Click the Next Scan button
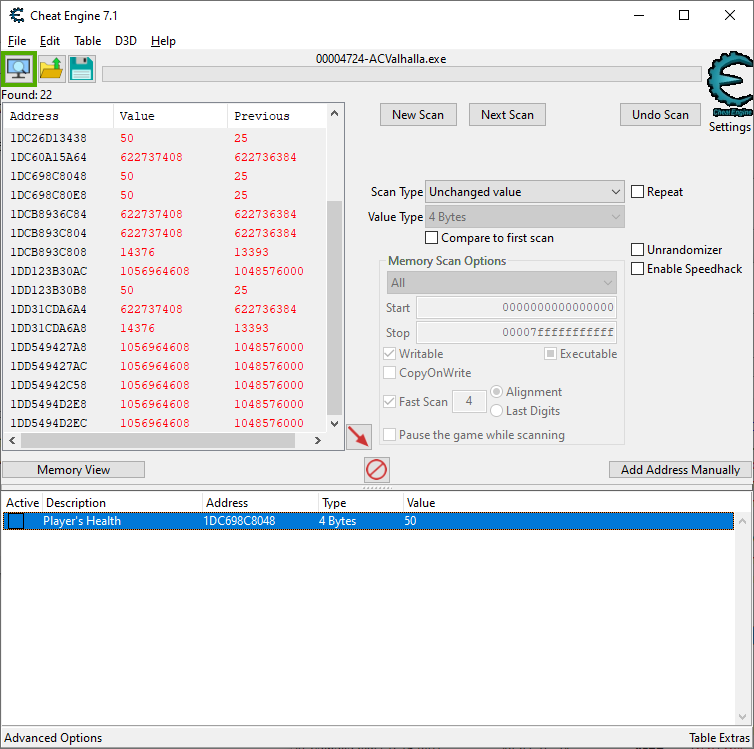 tap(507, 115)
